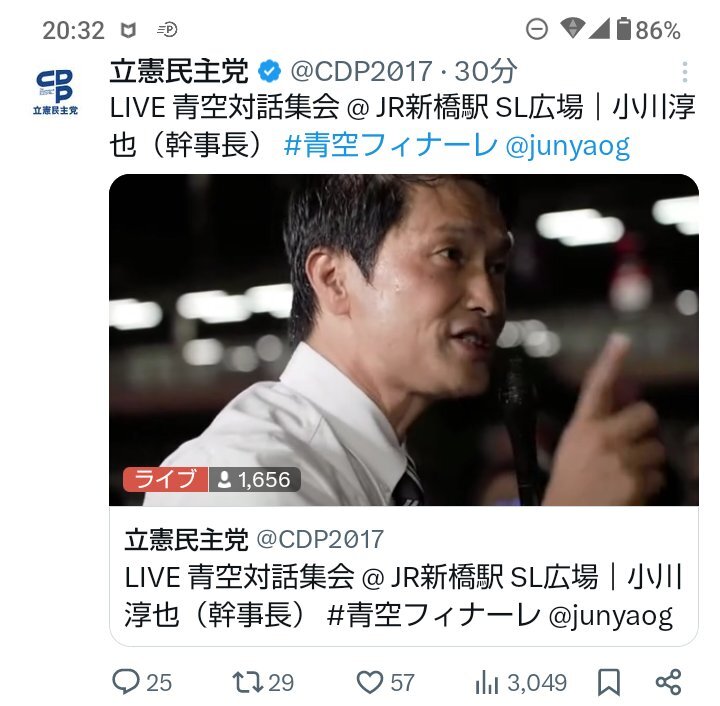Open the three-dot more options menu
The width and height of the screenshot is (720, 706).
[x=685, y=72]
